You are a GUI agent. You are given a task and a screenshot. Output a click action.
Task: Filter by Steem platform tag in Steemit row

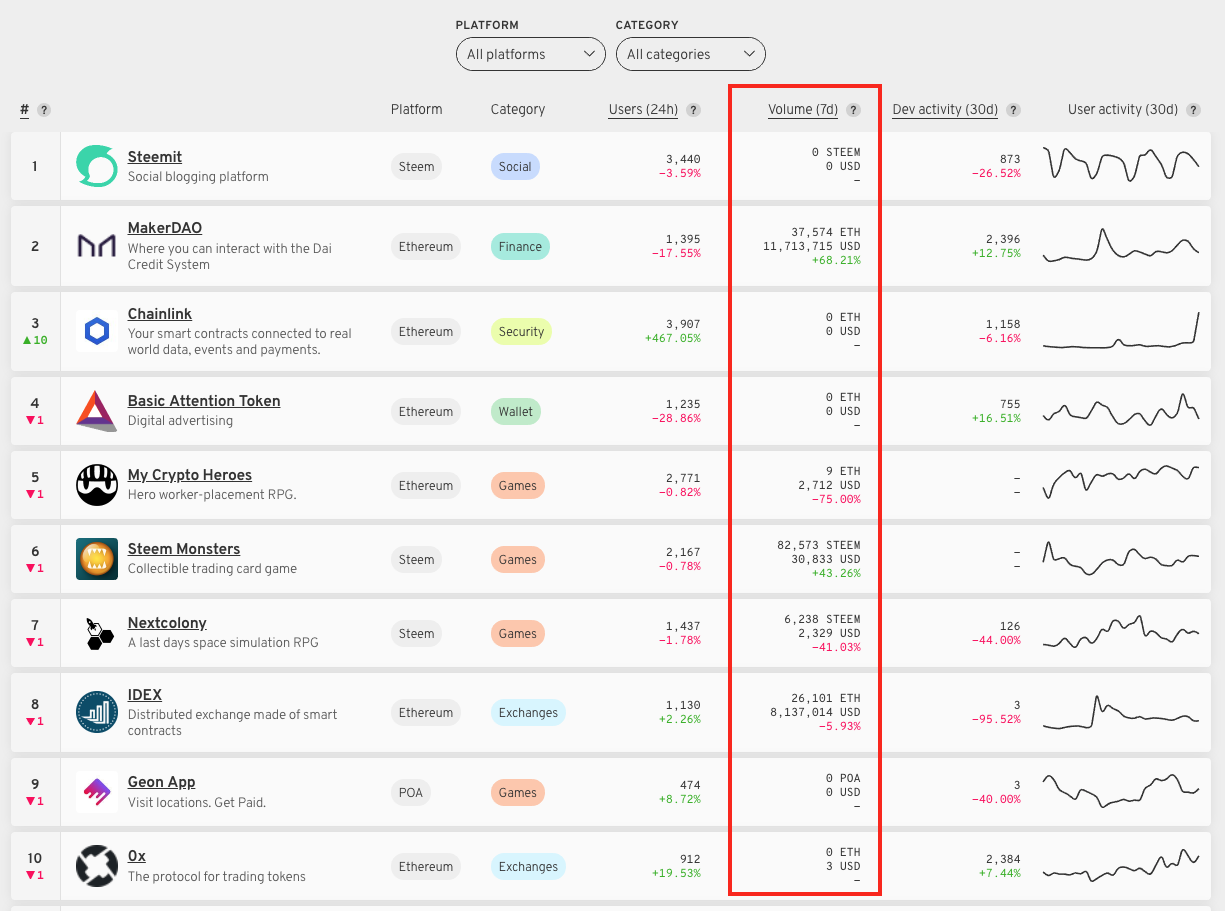416,167
